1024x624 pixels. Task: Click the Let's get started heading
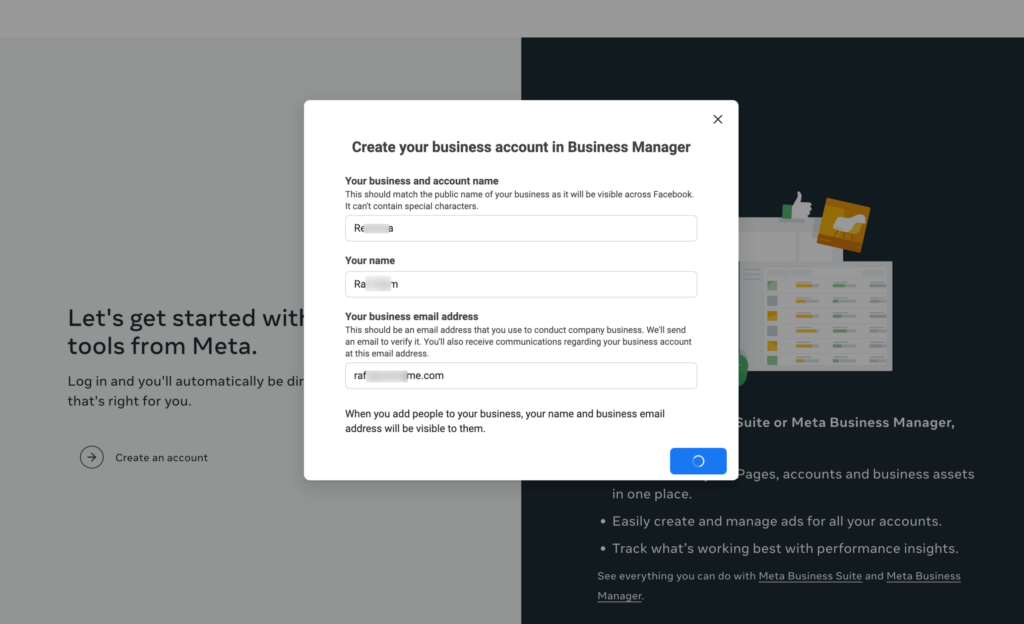click(x=185, y=332)
